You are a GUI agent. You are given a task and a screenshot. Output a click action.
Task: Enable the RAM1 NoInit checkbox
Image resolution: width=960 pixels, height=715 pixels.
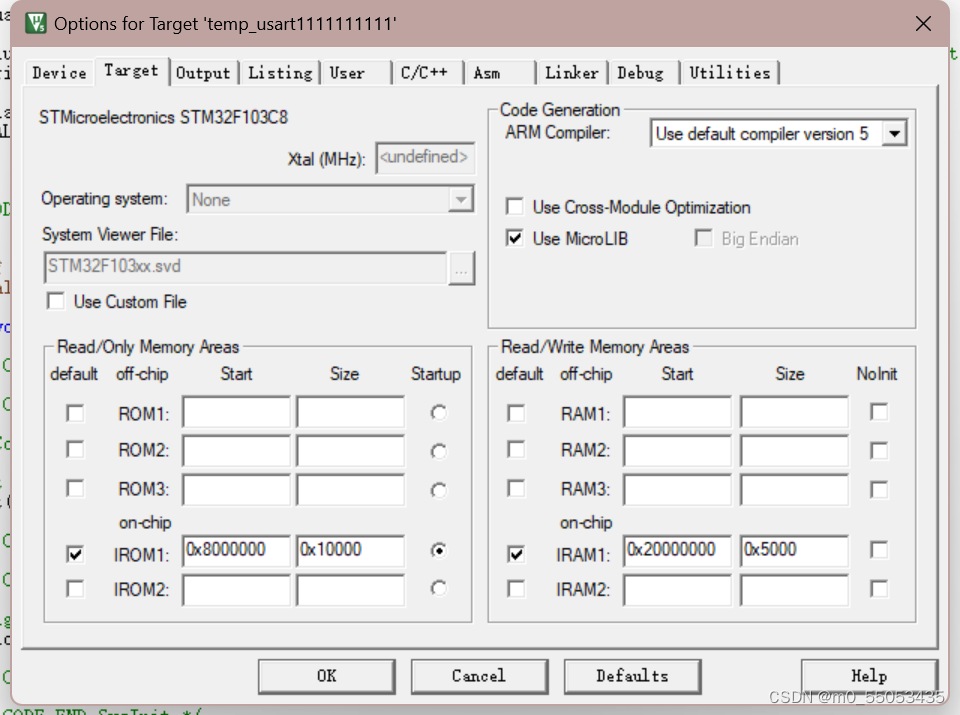click(x=879, y=412)
